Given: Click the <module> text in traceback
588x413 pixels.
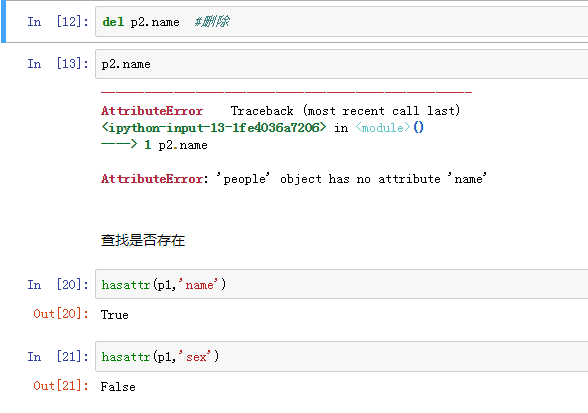Looking at the screenshot, I should [383, 128].
